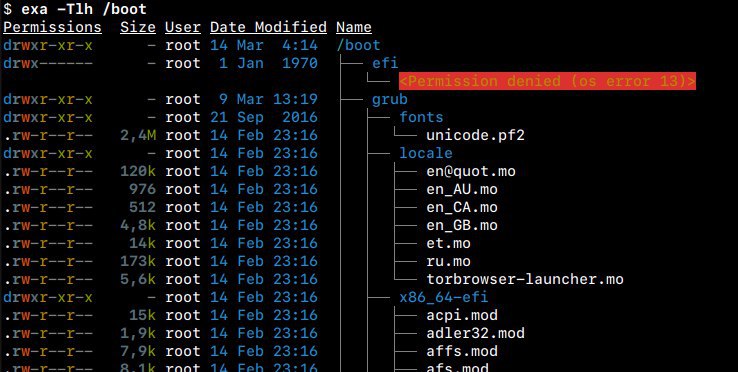Select the efi directory entry

coord(385,63)
